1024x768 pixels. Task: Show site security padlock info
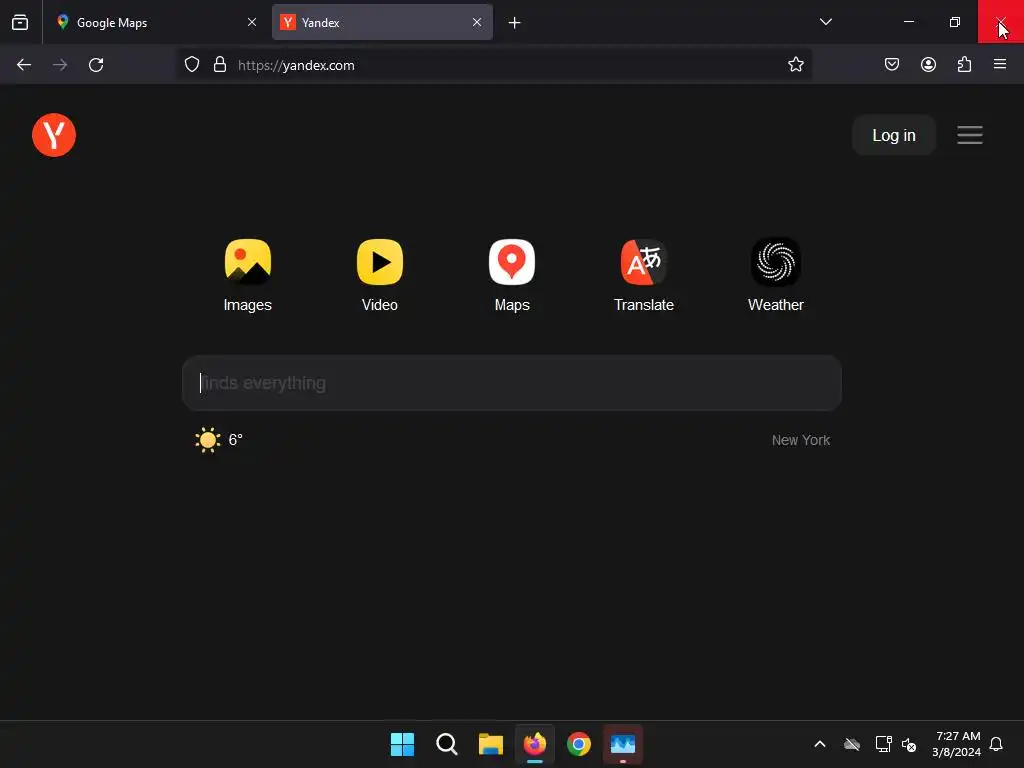(x=220, y=65)
